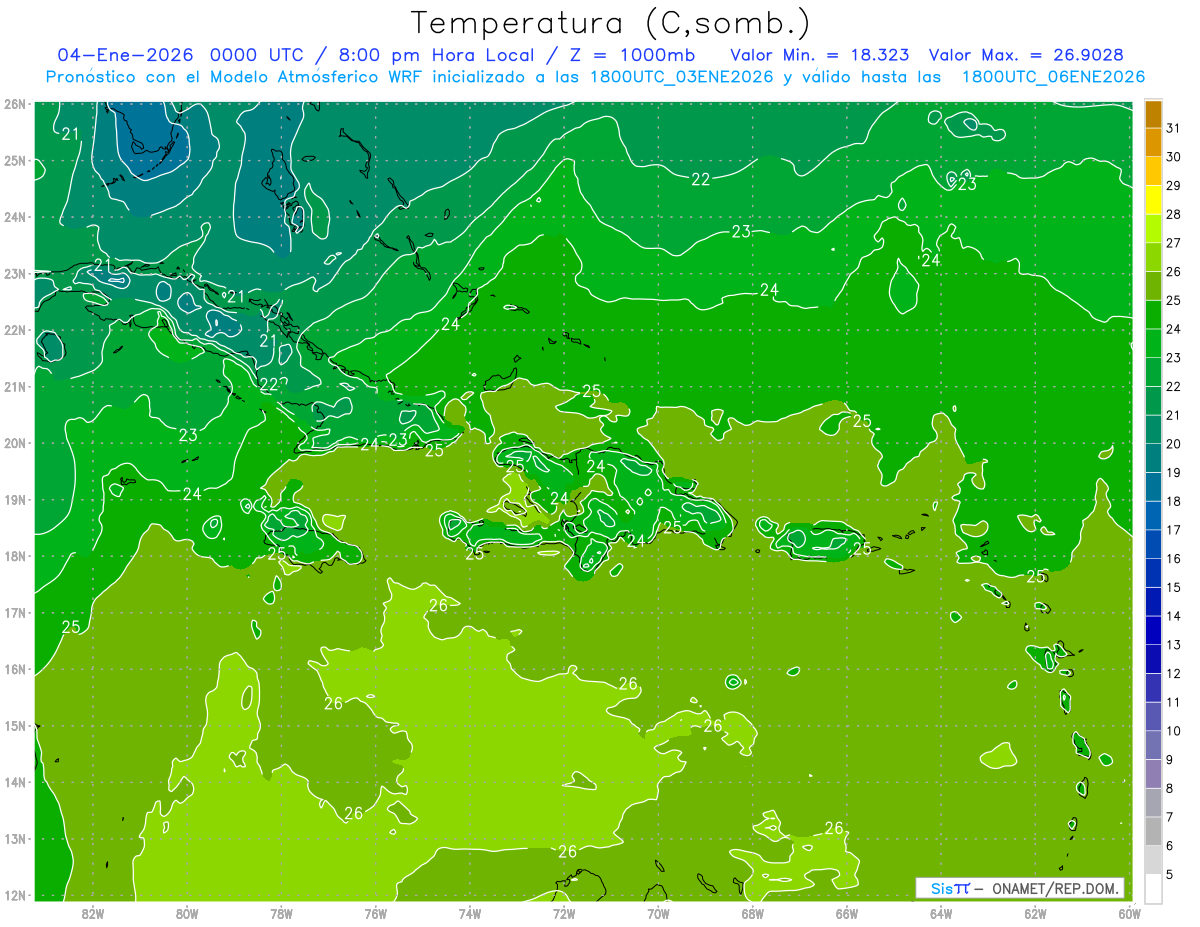Click the '74W' longitude axis label
1200x927 pixels.
[470, 912]
